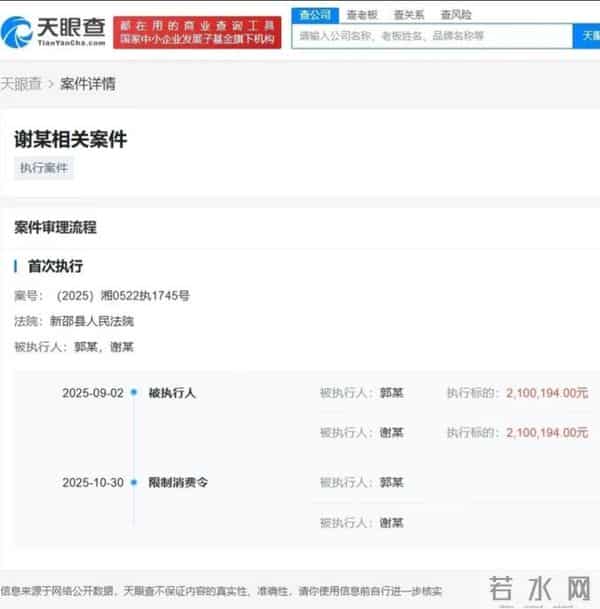Open 谢某 in the 2025-09-02 entry

click(391, 433)
